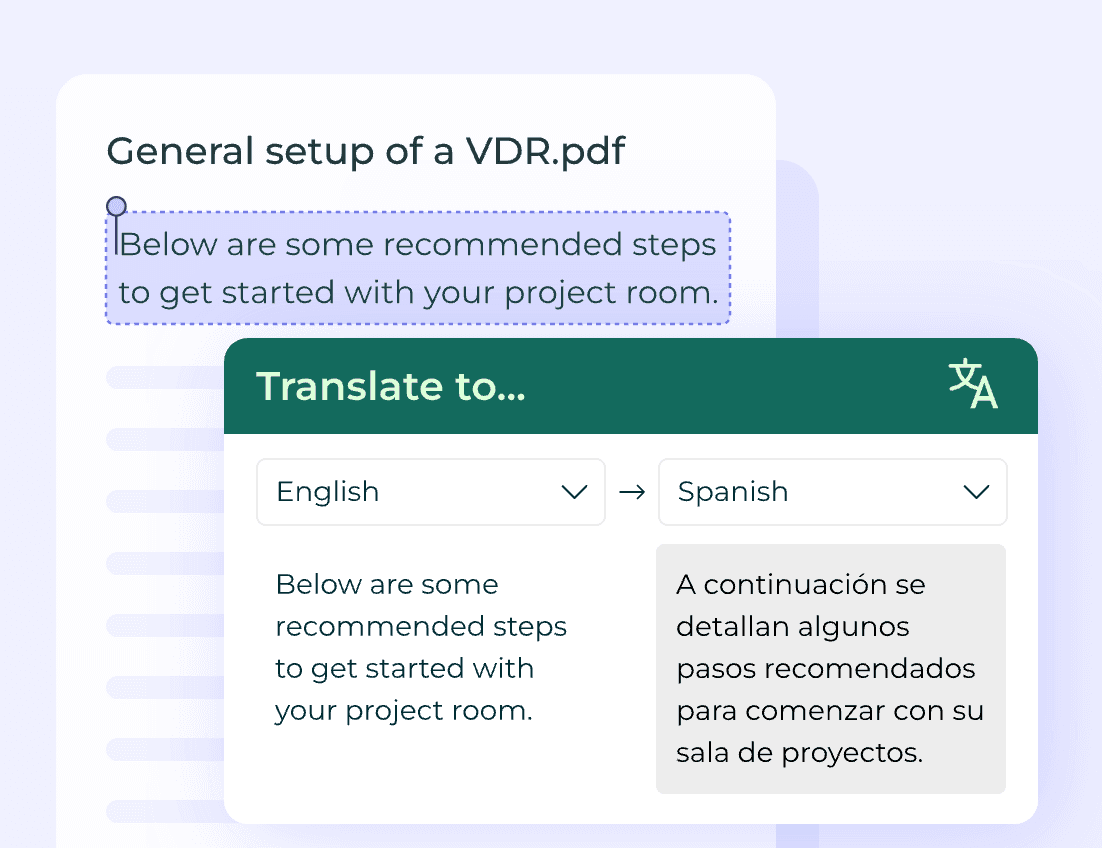Image resolution: width=1102 pixels, height=848 pixels.
Task: Expand the English dropdown chevron
Action: tap(574, 492)
